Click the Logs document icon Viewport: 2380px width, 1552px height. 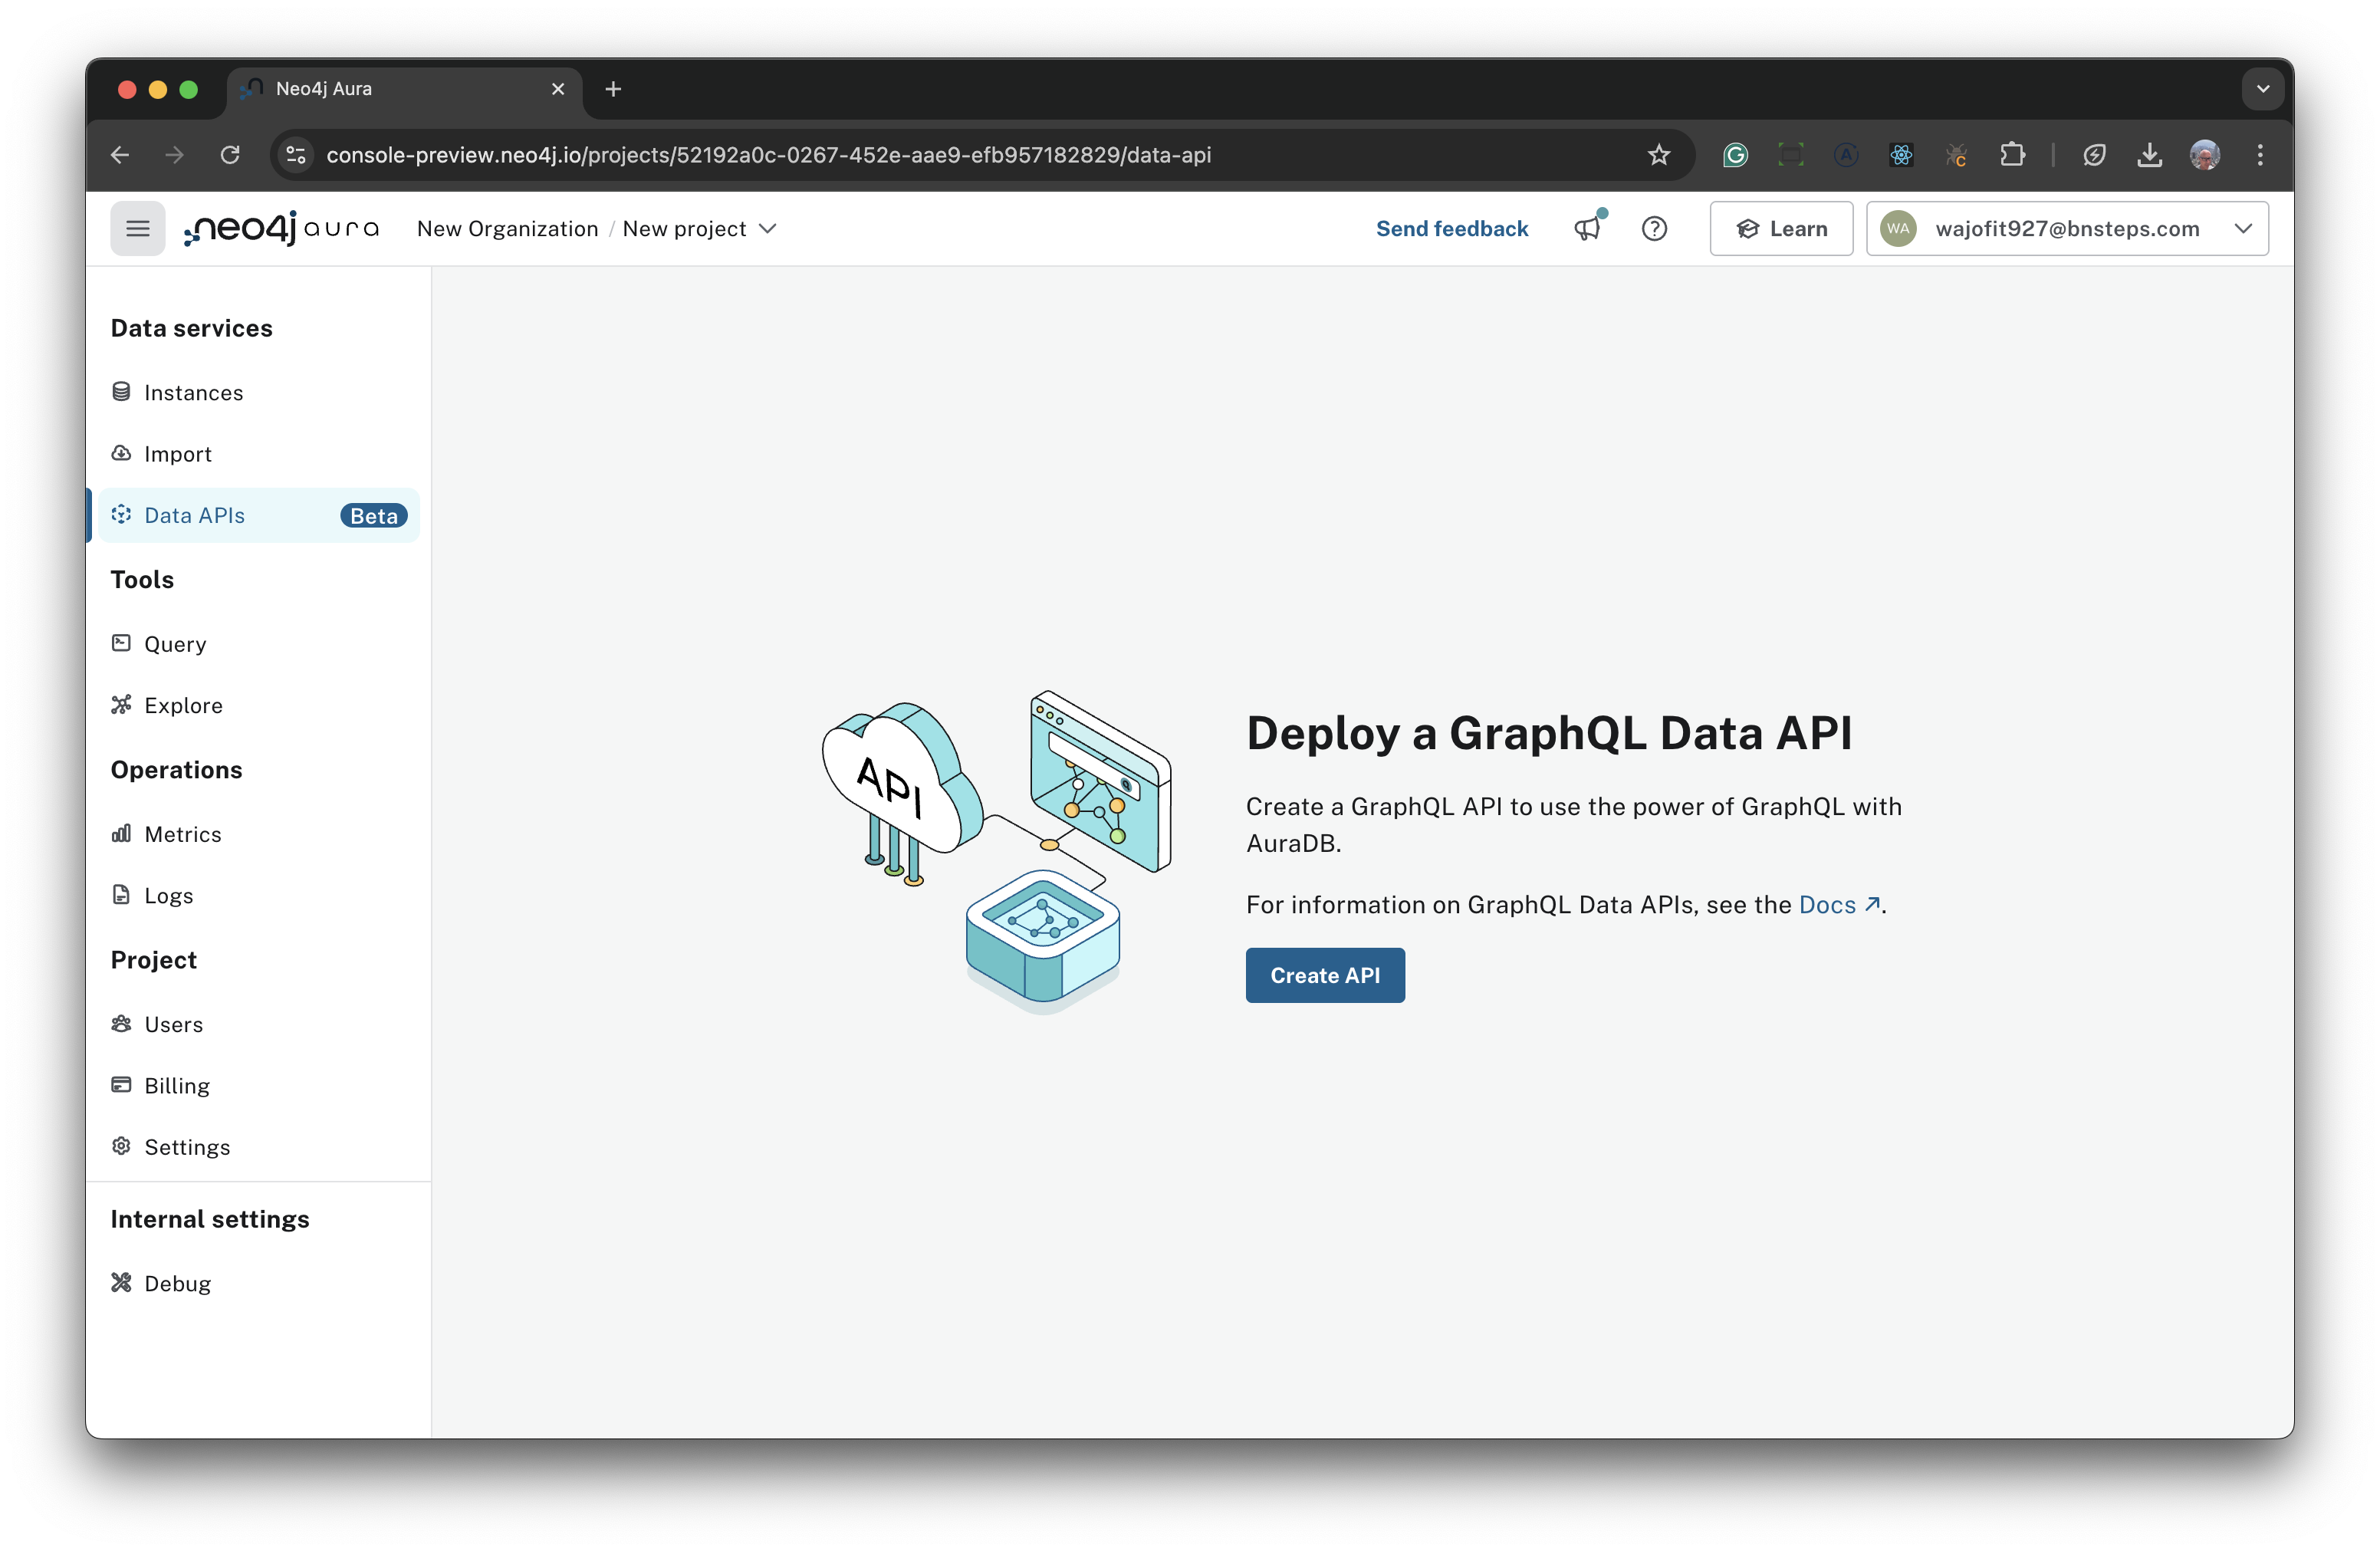coord(121,895)
